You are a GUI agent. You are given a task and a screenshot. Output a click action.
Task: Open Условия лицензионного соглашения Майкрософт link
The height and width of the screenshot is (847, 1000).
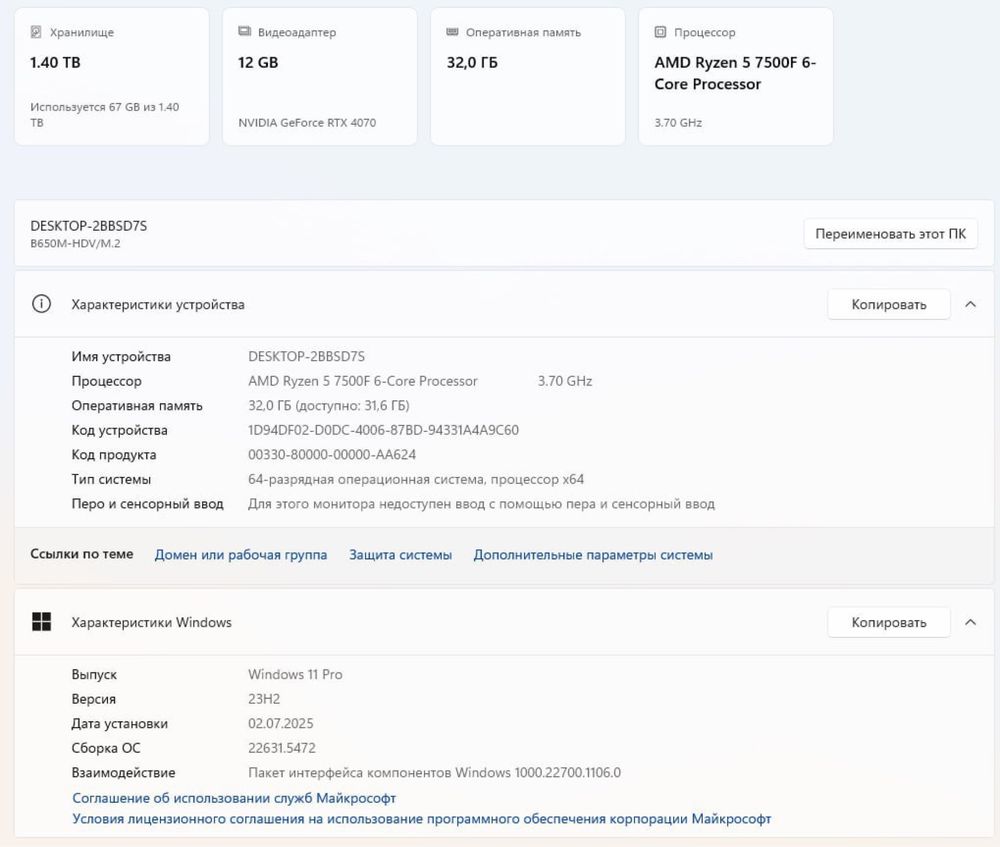coord(422,818)
